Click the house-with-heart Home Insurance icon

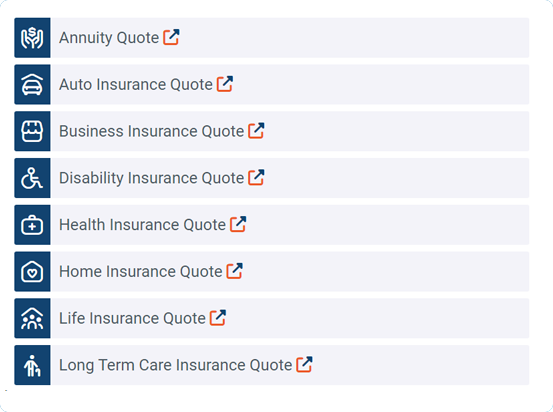32,272
